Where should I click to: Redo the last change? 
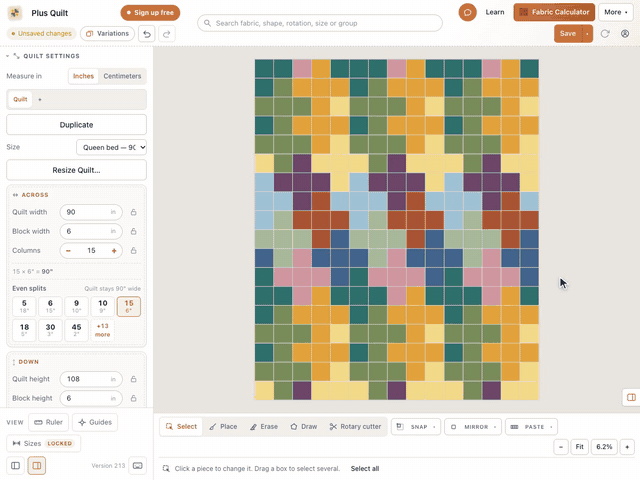[x=167, y=34]
